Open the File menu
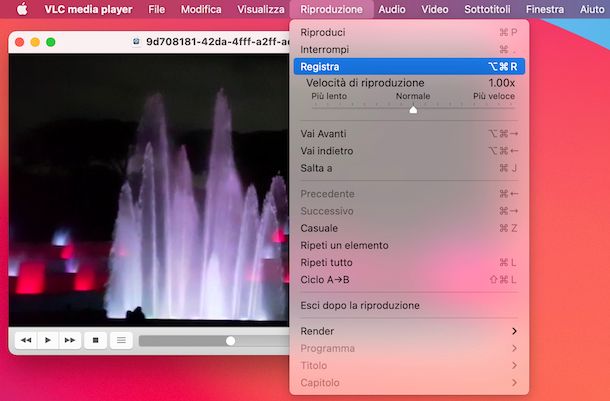The height and width of the screenshot is (401, 610). tap(156, 9)
